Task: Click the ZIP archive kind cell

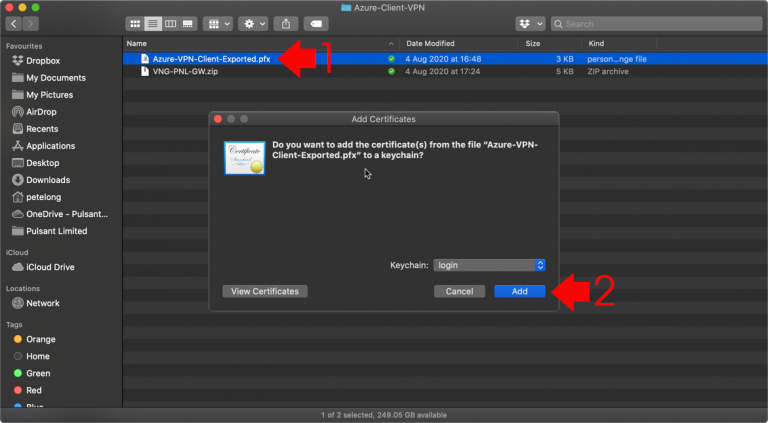Action: (608, 71)
